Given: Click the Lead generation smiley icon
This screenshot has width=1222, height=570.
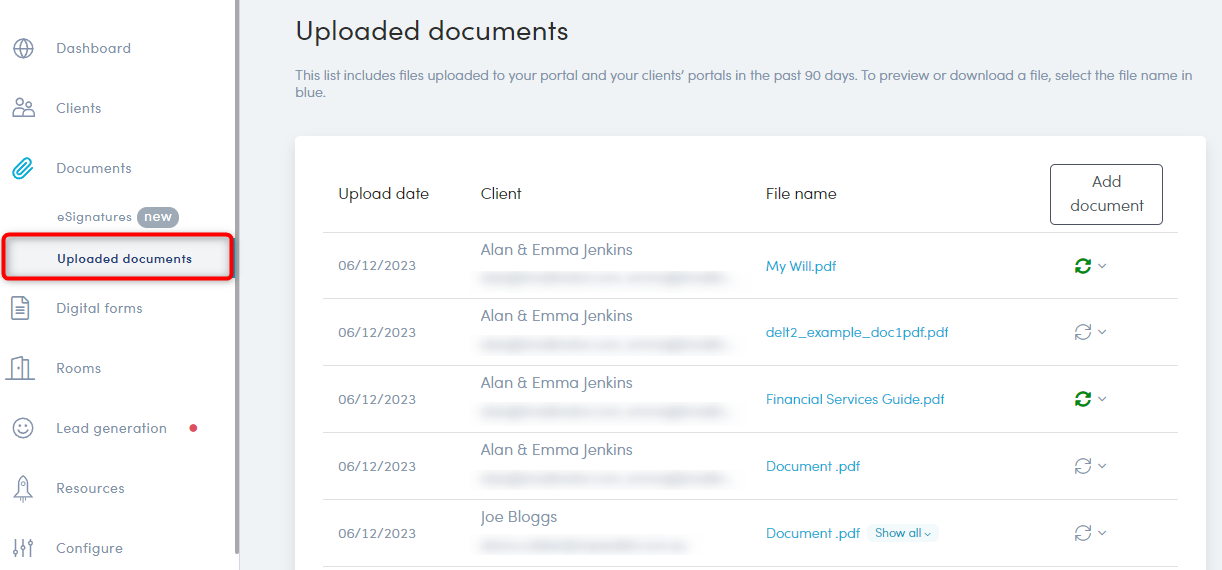Looking at the screenshot, I should (23, 428).
